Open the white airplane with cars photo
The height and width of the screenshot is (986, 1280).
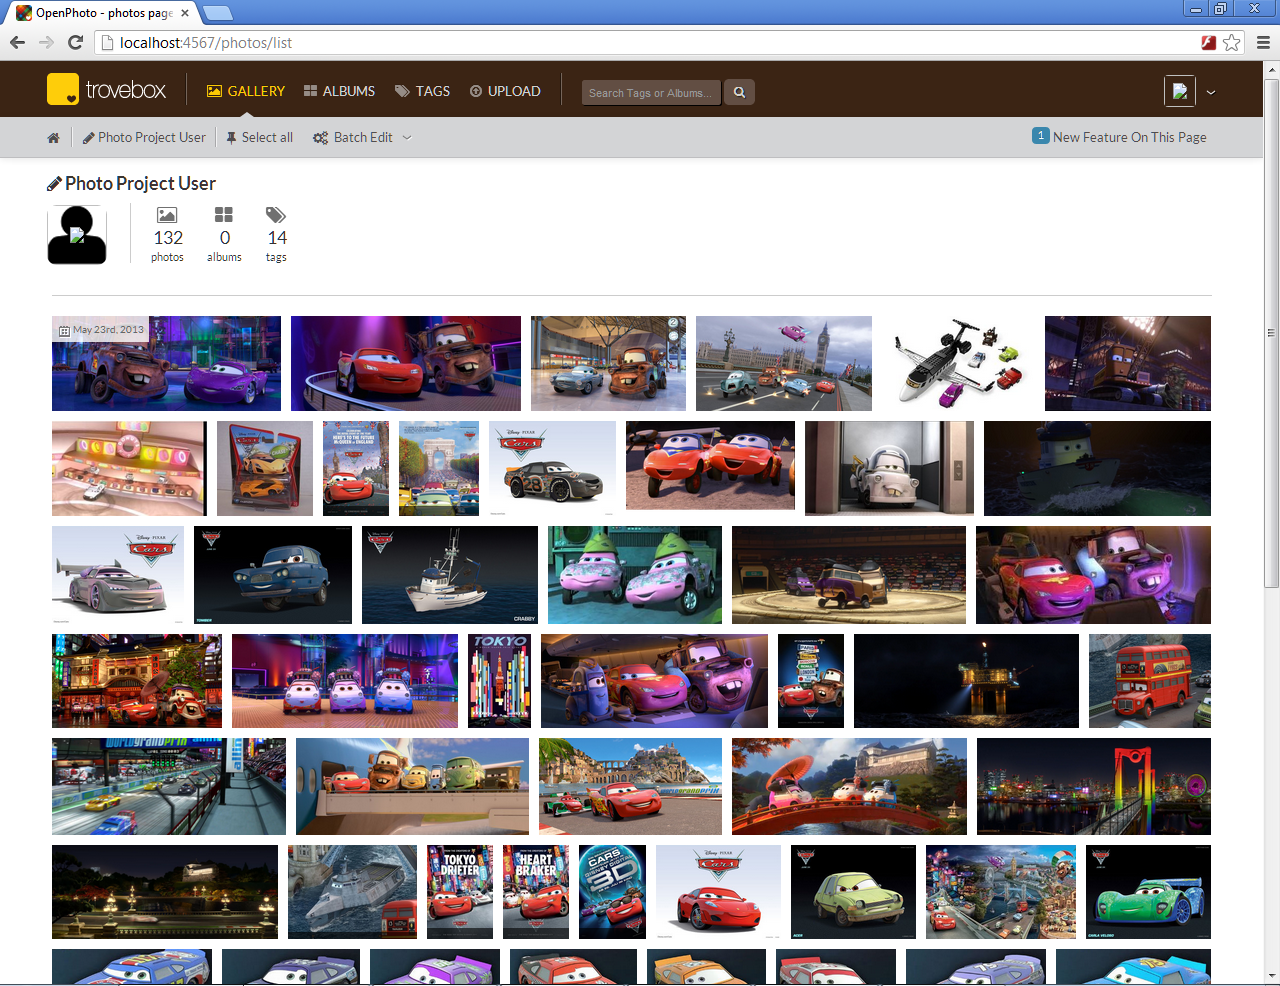point(958,363)
